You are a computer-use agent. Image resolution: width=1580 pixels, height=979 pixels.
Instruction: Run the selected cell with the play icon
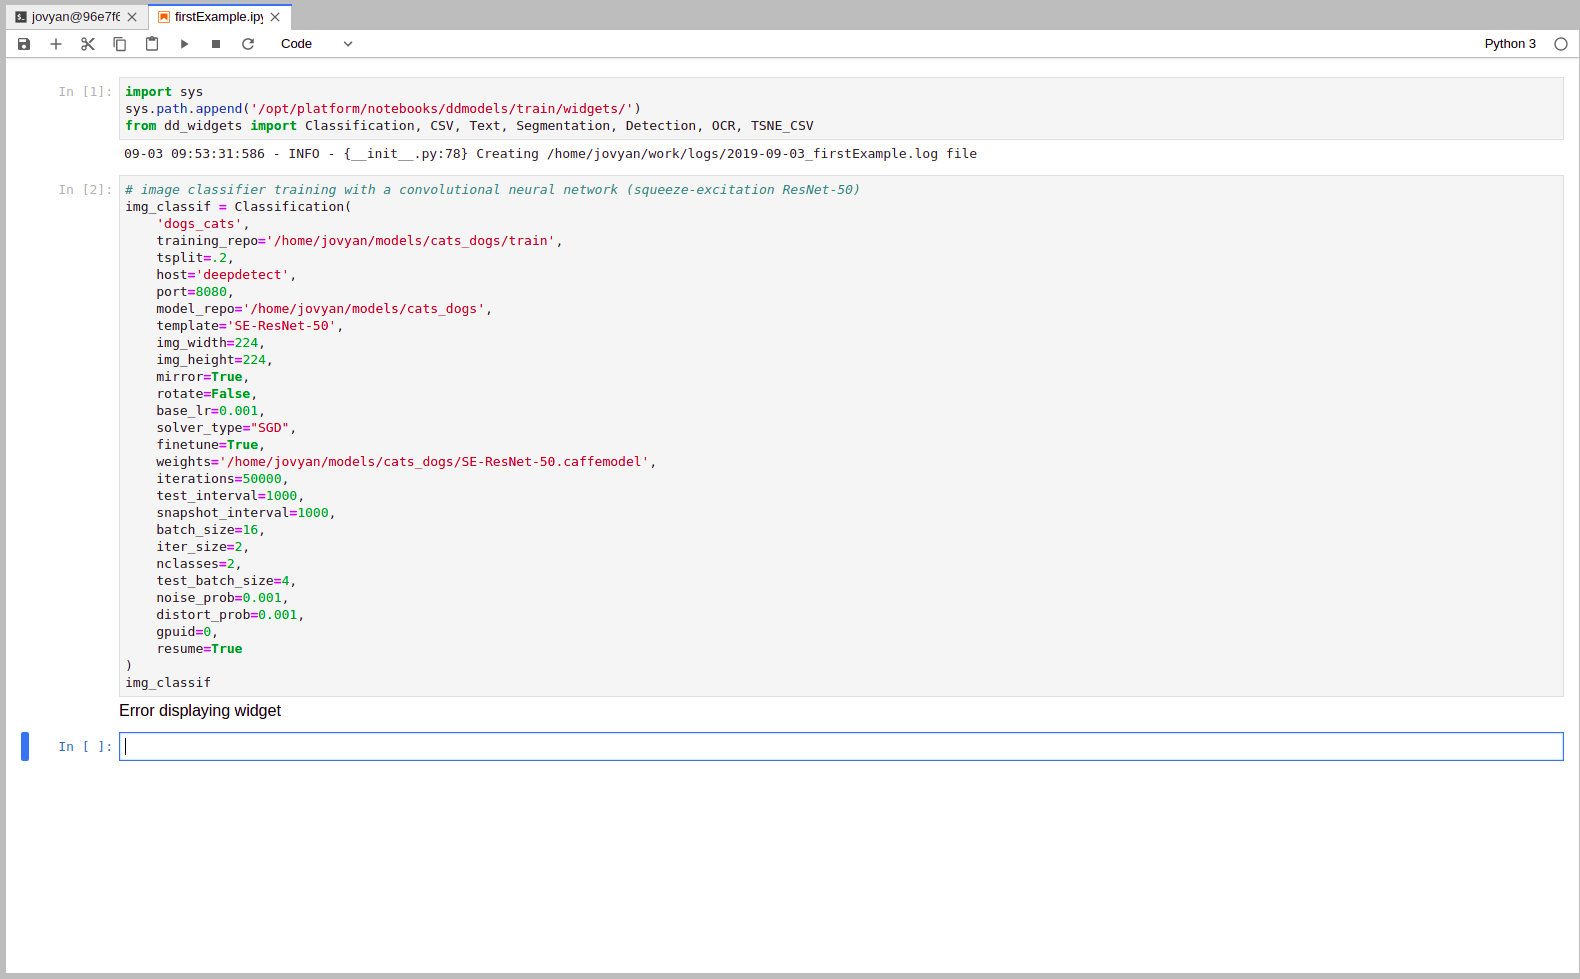pyautogui.click(x=184, y=44)
